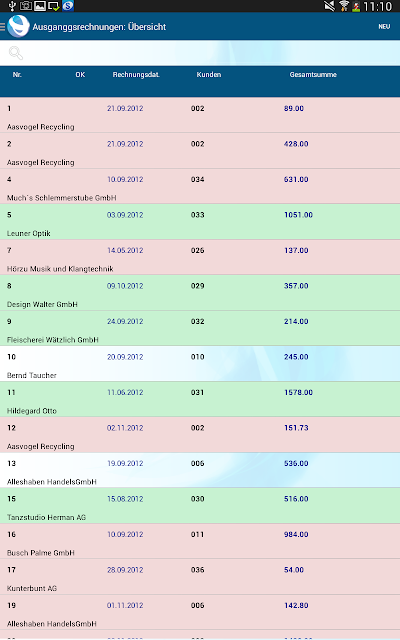This screenshot has width=400, height=640.
Task: Tap the muted sound status icon
Action: point(329,6)
